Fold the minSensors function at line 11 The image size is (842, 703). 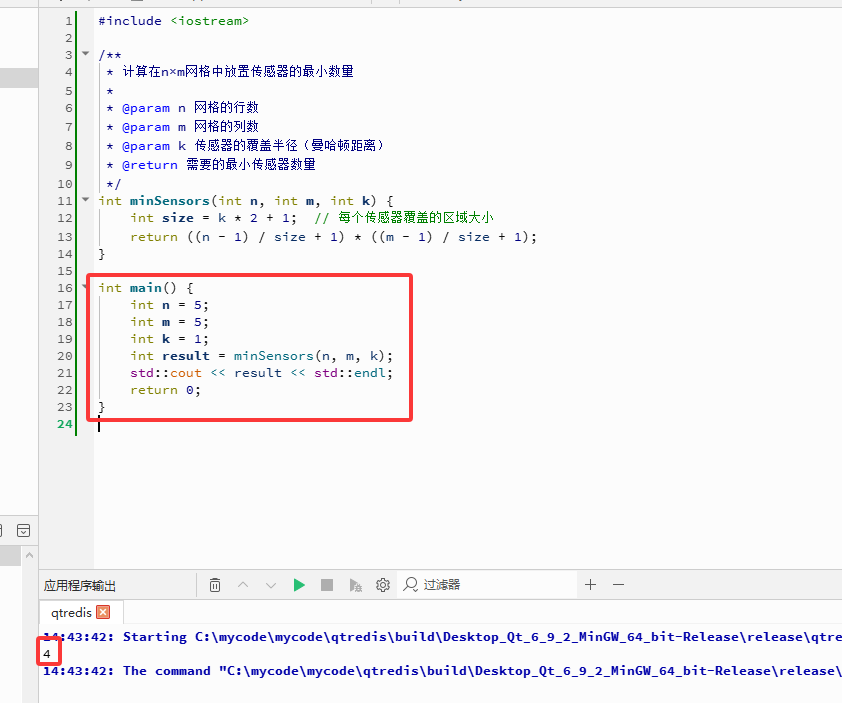85,199
